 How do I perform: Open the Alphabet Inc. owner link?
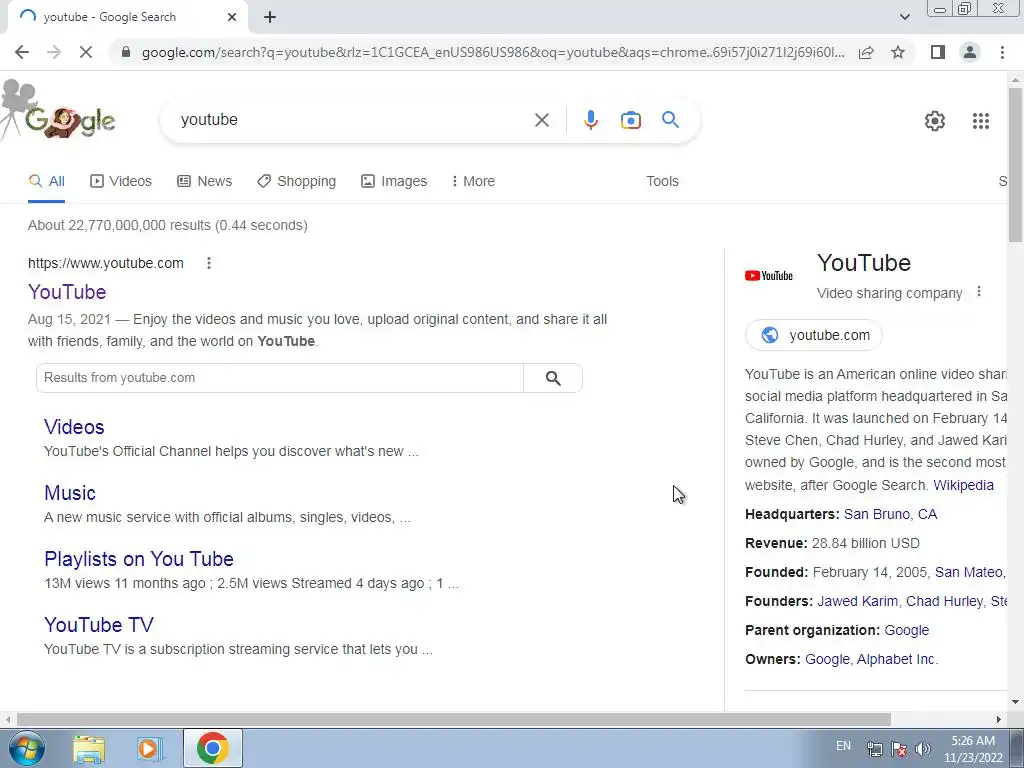895,660
